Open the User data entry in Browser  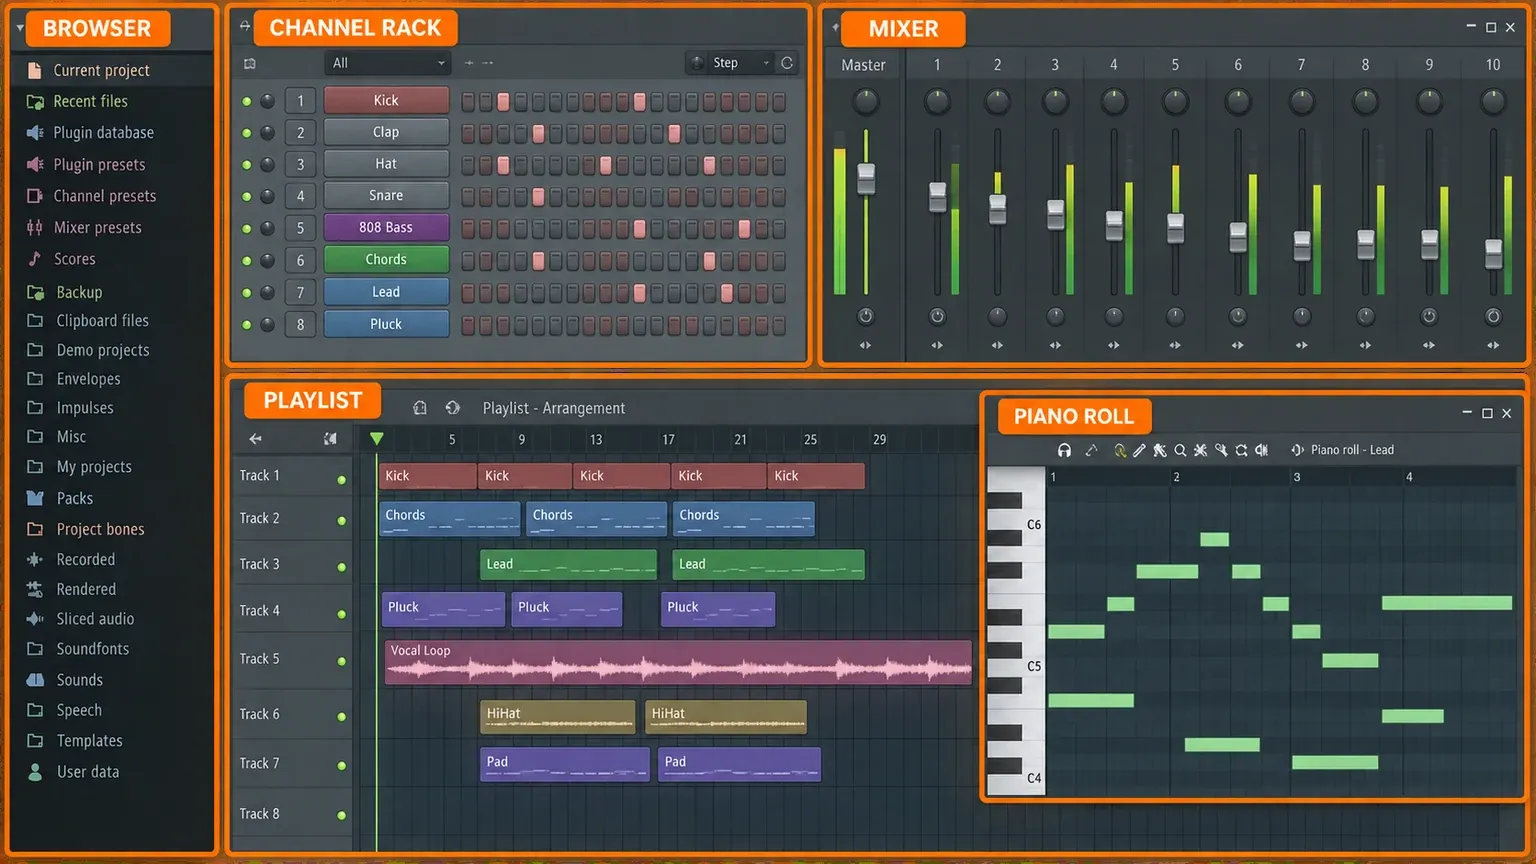pos(87,772)
